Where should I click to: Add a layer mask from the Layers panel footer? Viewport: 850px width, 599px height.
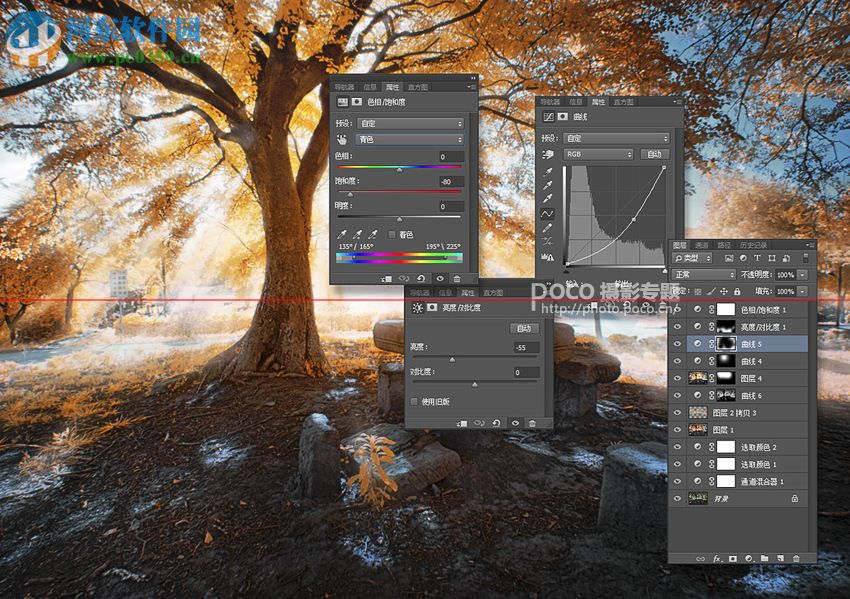pos(733,558)
